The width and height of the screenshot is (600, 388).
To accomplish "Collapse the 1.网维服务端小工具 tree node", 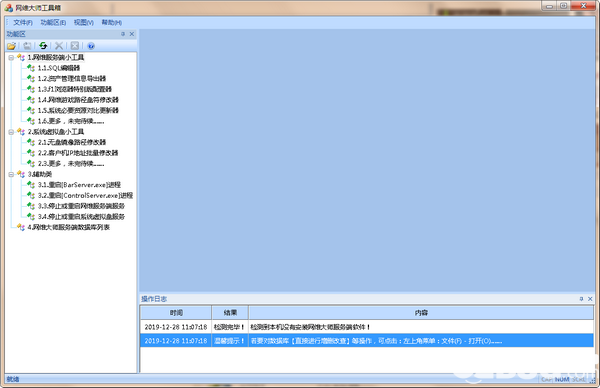I will [11, 57].
